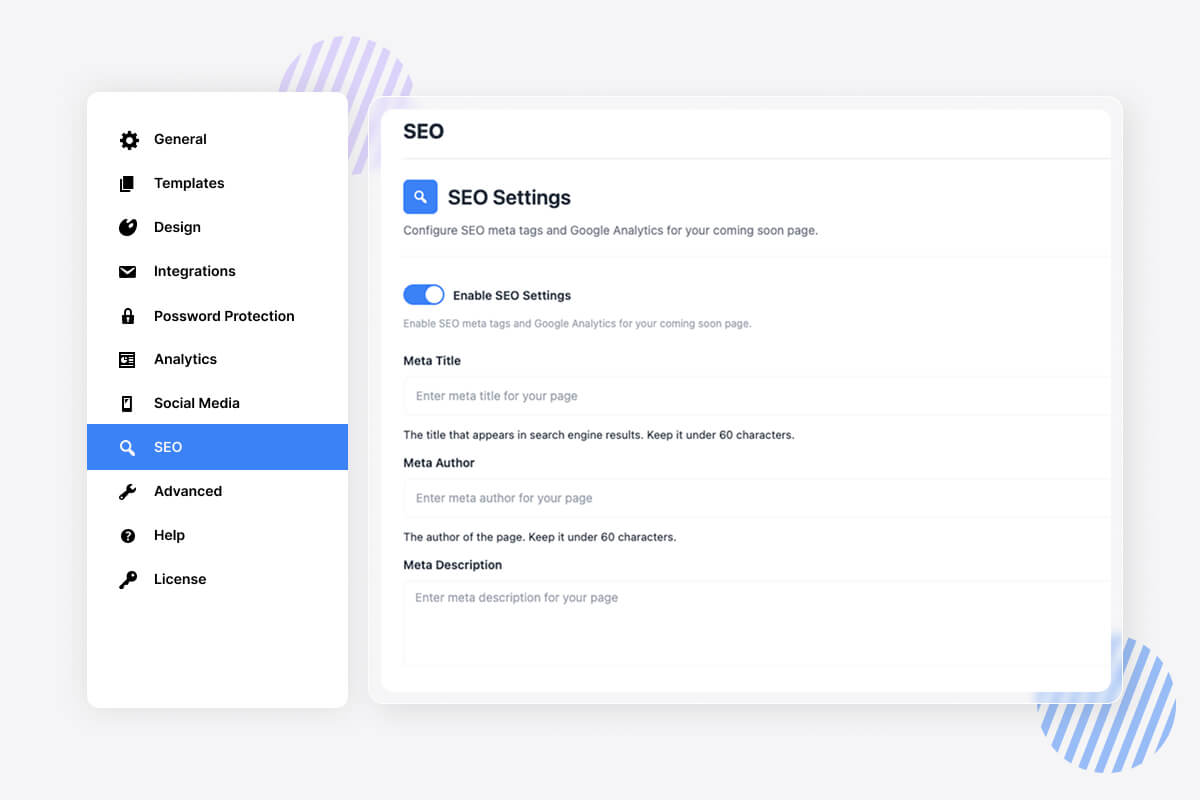Click the Meta Author label
The height and width of the screenshot is (800, 1200).
click(x=439, y=463)
